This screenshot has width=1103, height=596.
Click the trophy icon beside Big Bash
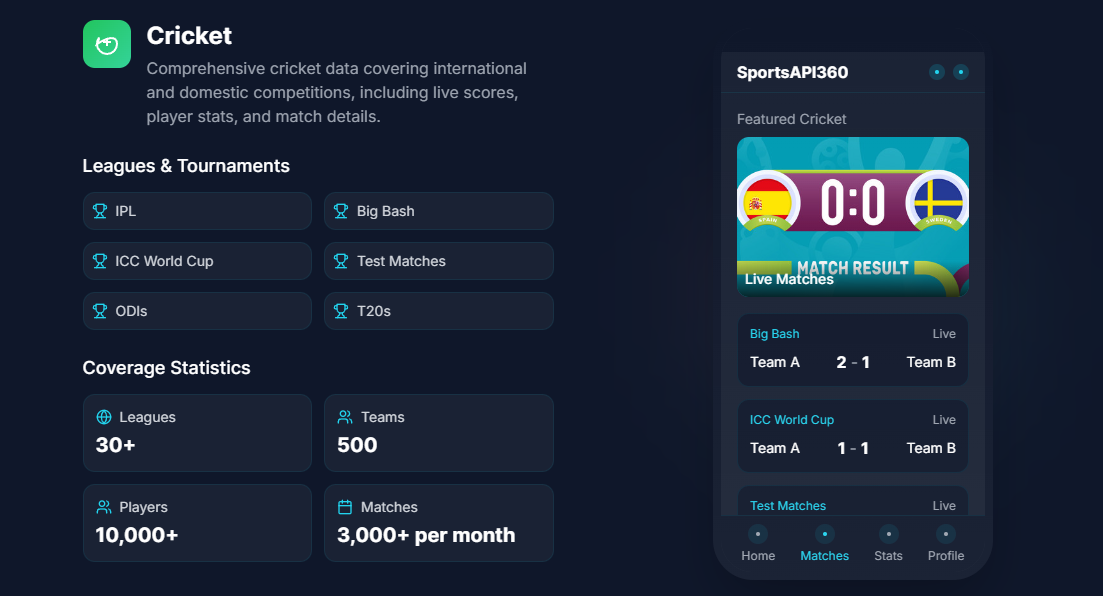click(x=341, y=211)
